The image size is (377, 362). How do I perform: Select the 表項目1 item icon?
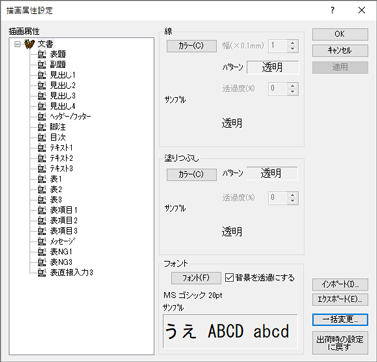point(42,210)
